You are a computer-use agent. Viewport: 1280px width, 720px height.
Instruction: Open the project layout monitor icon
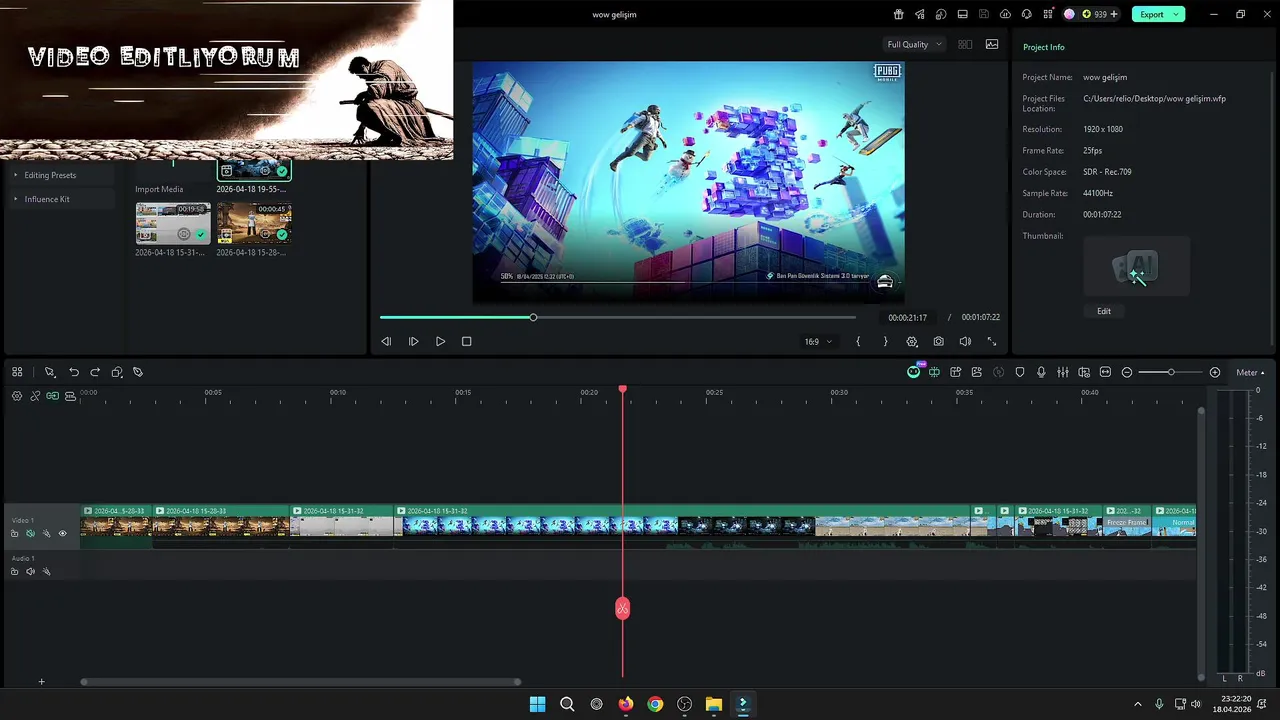pyautogui.click(x=963, y=14)
